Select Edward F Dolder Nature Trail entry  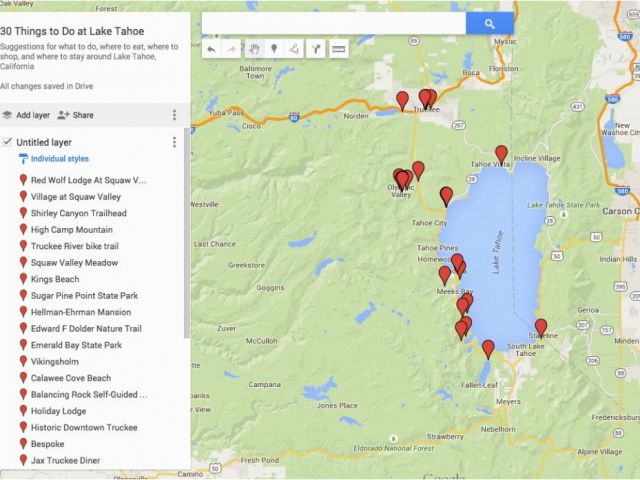[x=86, y=329]
